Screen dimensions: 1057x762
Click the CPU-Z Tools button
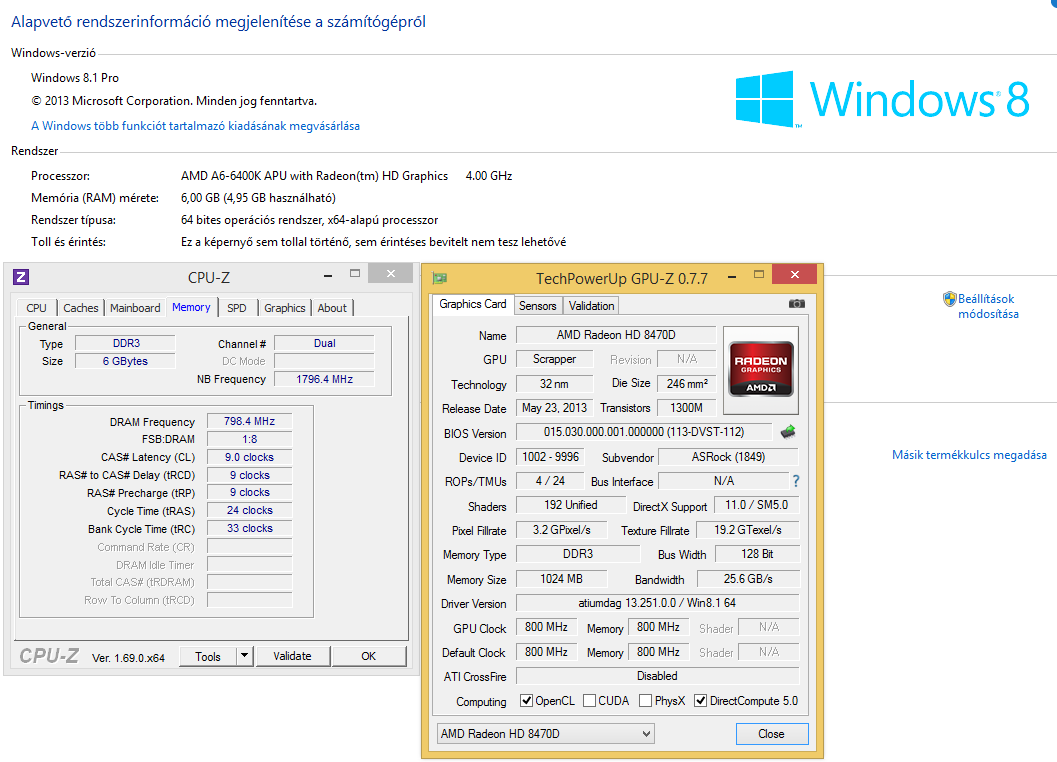pyautogui.click(x=208, y=656)
